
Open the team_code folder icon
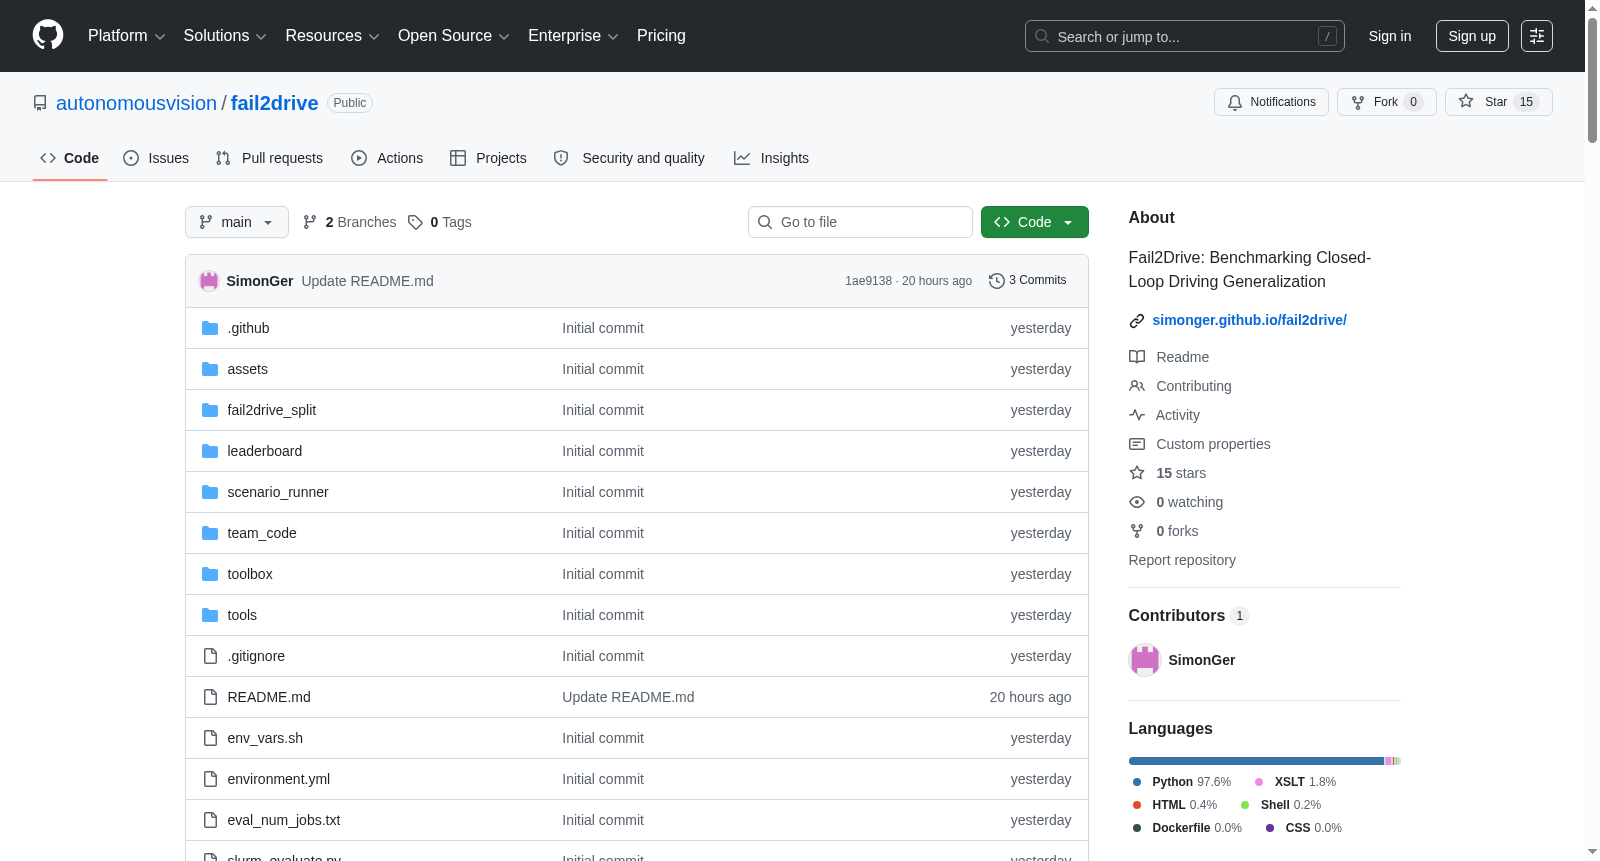(210, 533)
